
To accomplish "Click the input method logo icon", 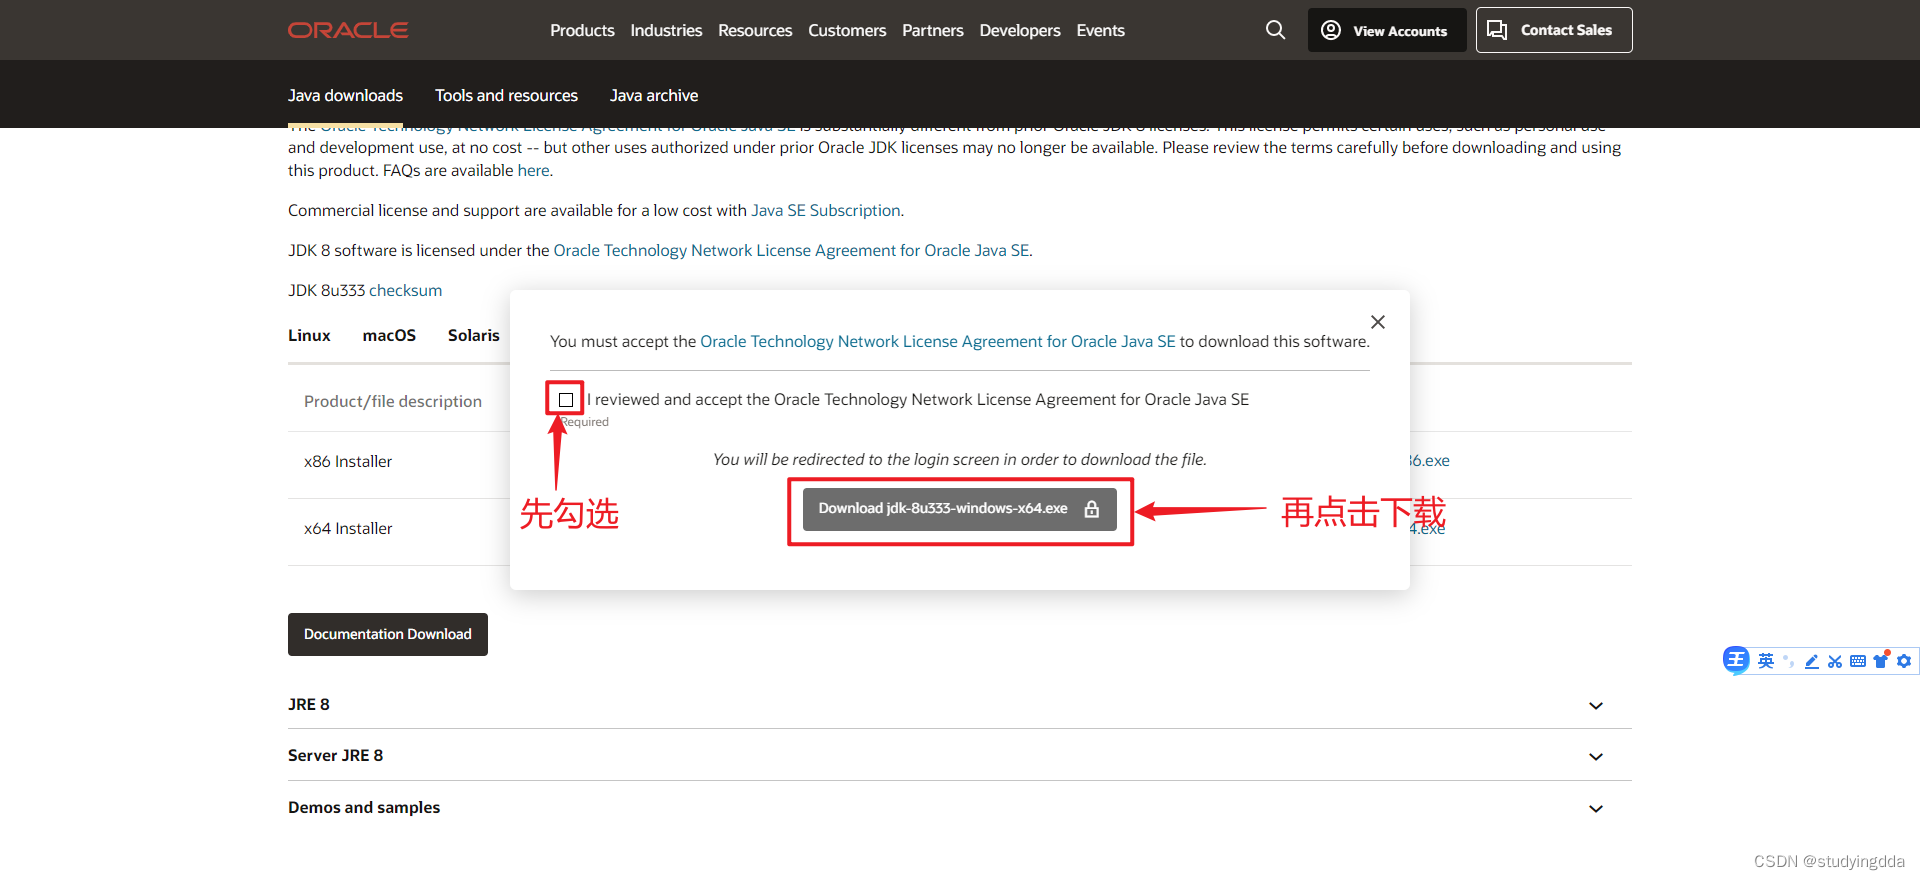I will point(1736,660).
